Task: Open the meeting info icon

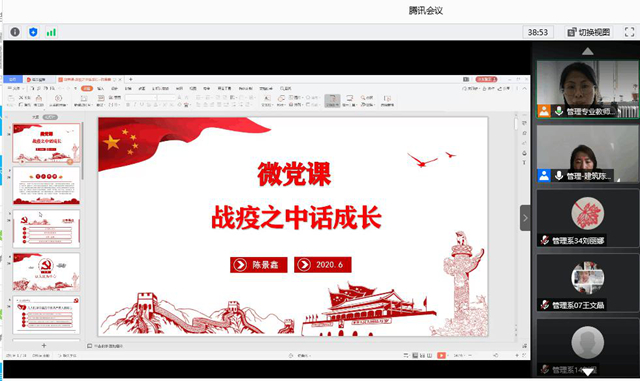Action: click(x=15, y=32)
